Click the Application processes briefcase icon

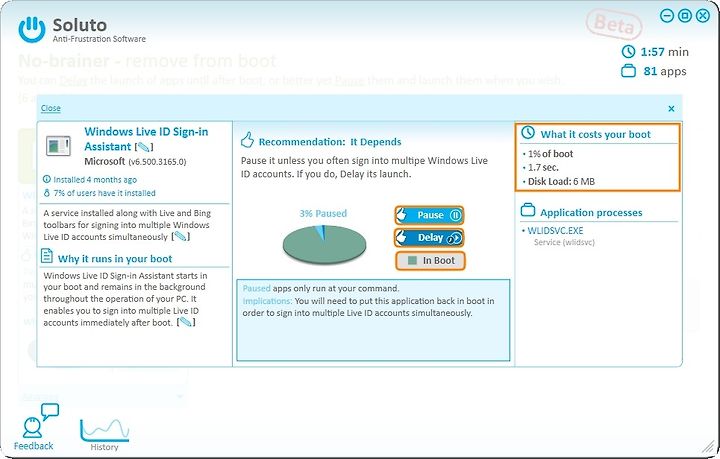(528, 211)
